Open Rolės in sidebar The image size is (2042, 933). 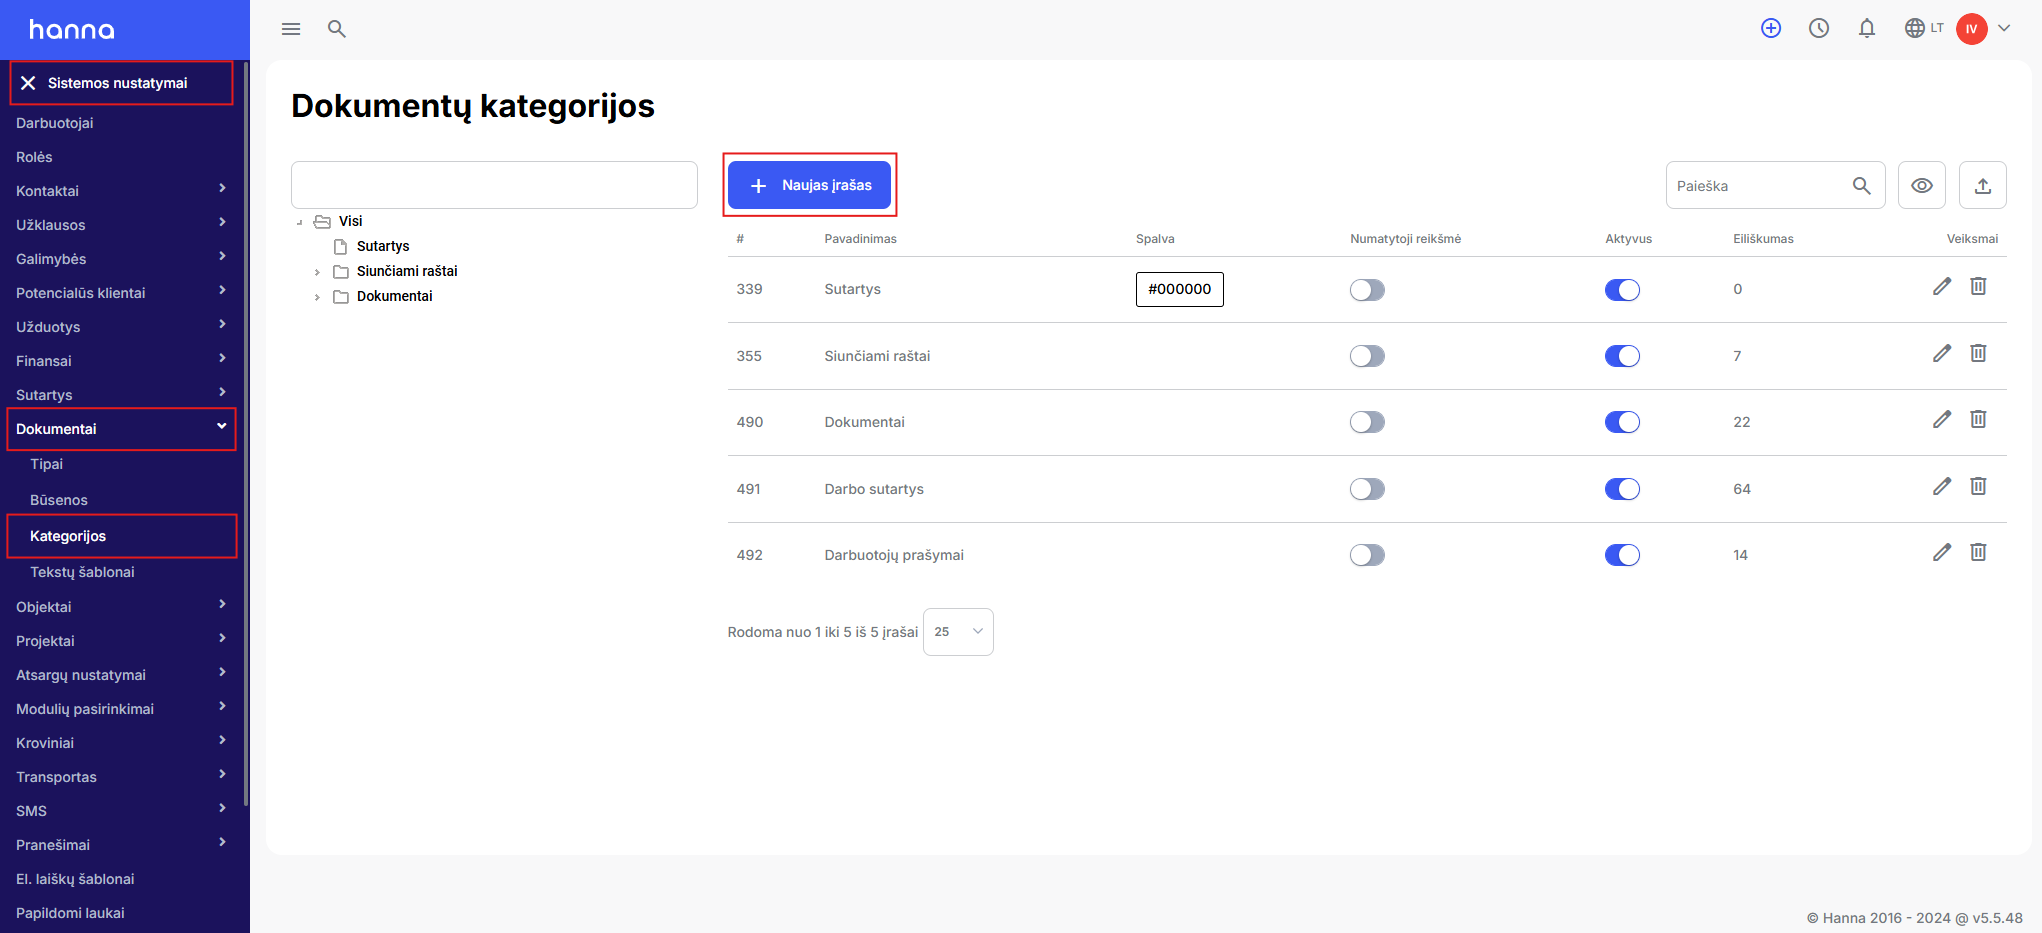pos(34,157)
